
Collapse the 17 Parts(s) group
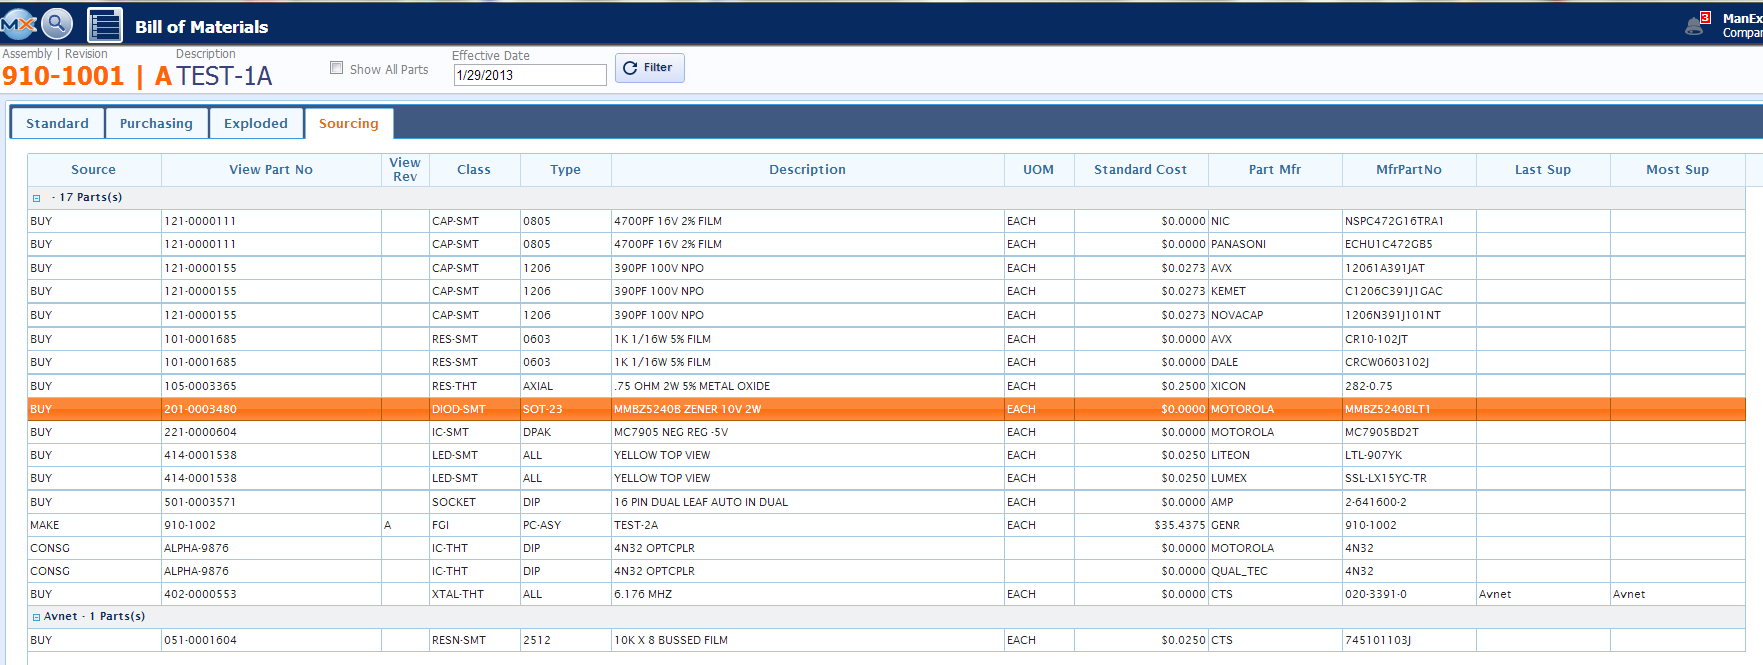pyautogui.click(x=37, y=198)
